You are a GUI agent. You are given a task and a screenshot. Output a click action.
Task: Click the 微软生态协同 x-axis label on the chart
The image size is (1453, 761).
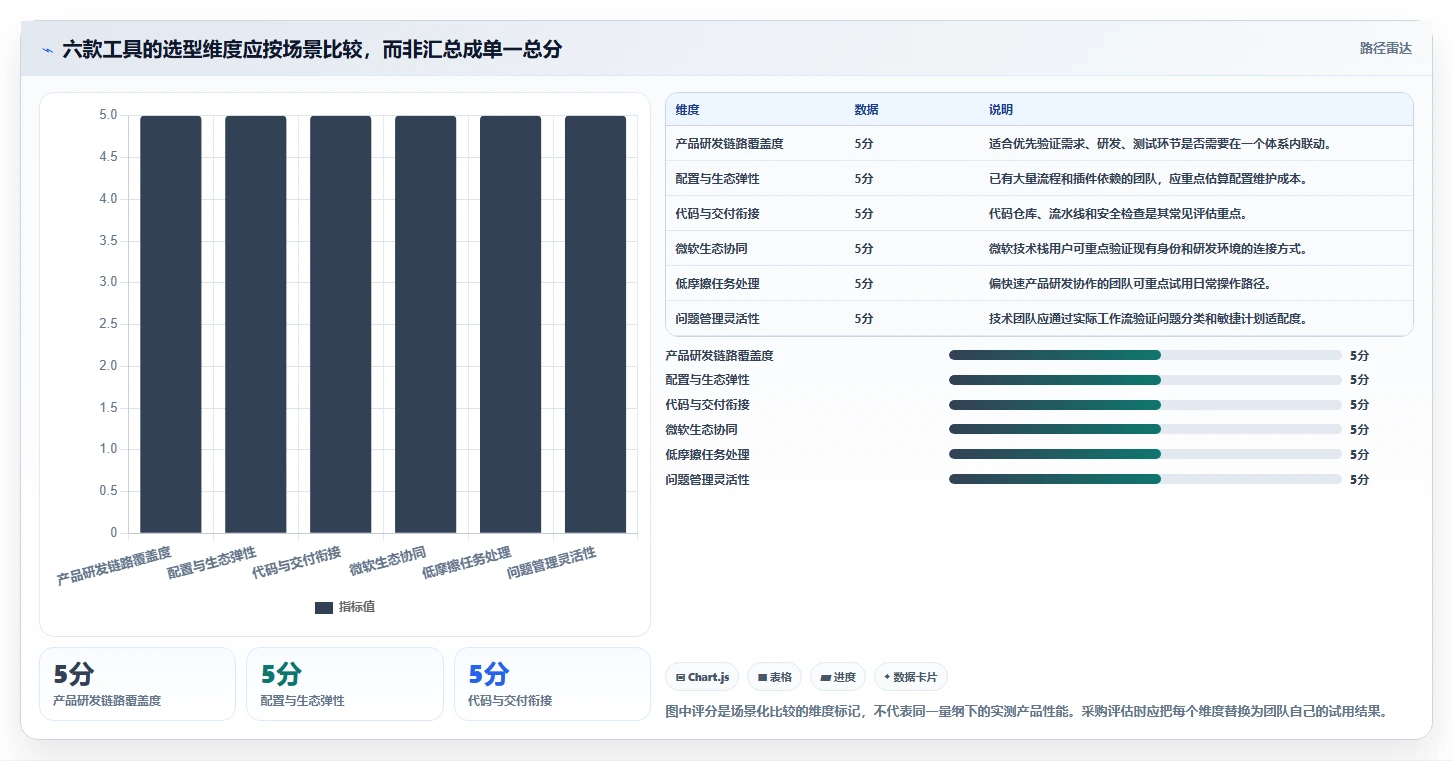point(388,560)
